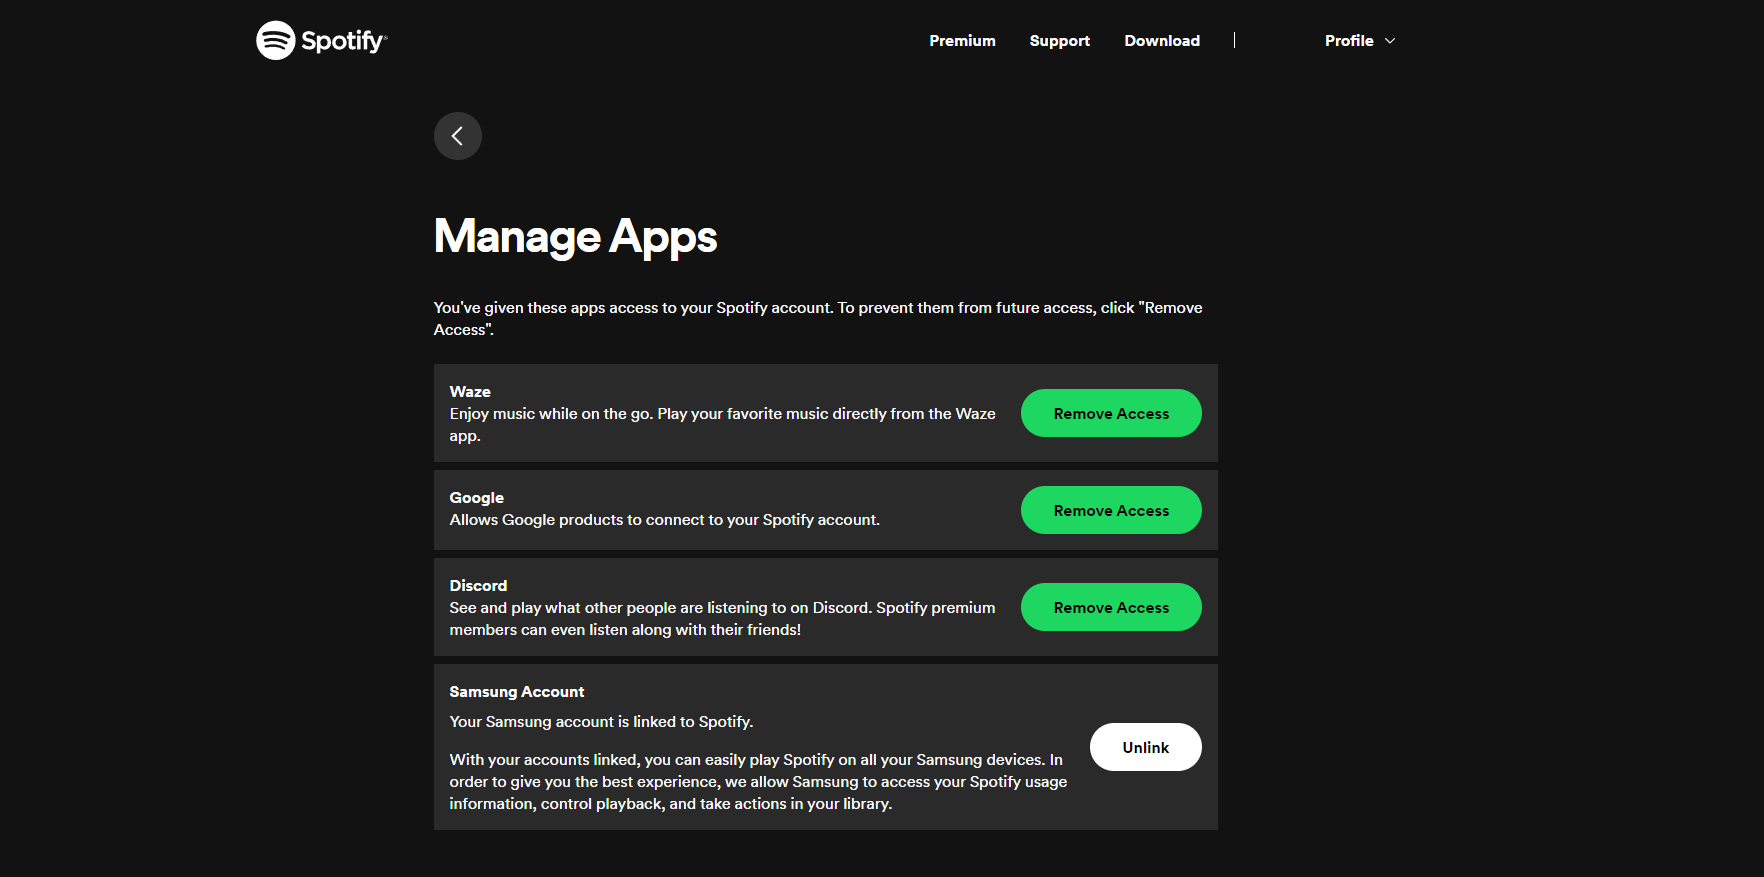Remove access for Discord
This screenshot has width=1764, height=877.
tap(1111, 607)
